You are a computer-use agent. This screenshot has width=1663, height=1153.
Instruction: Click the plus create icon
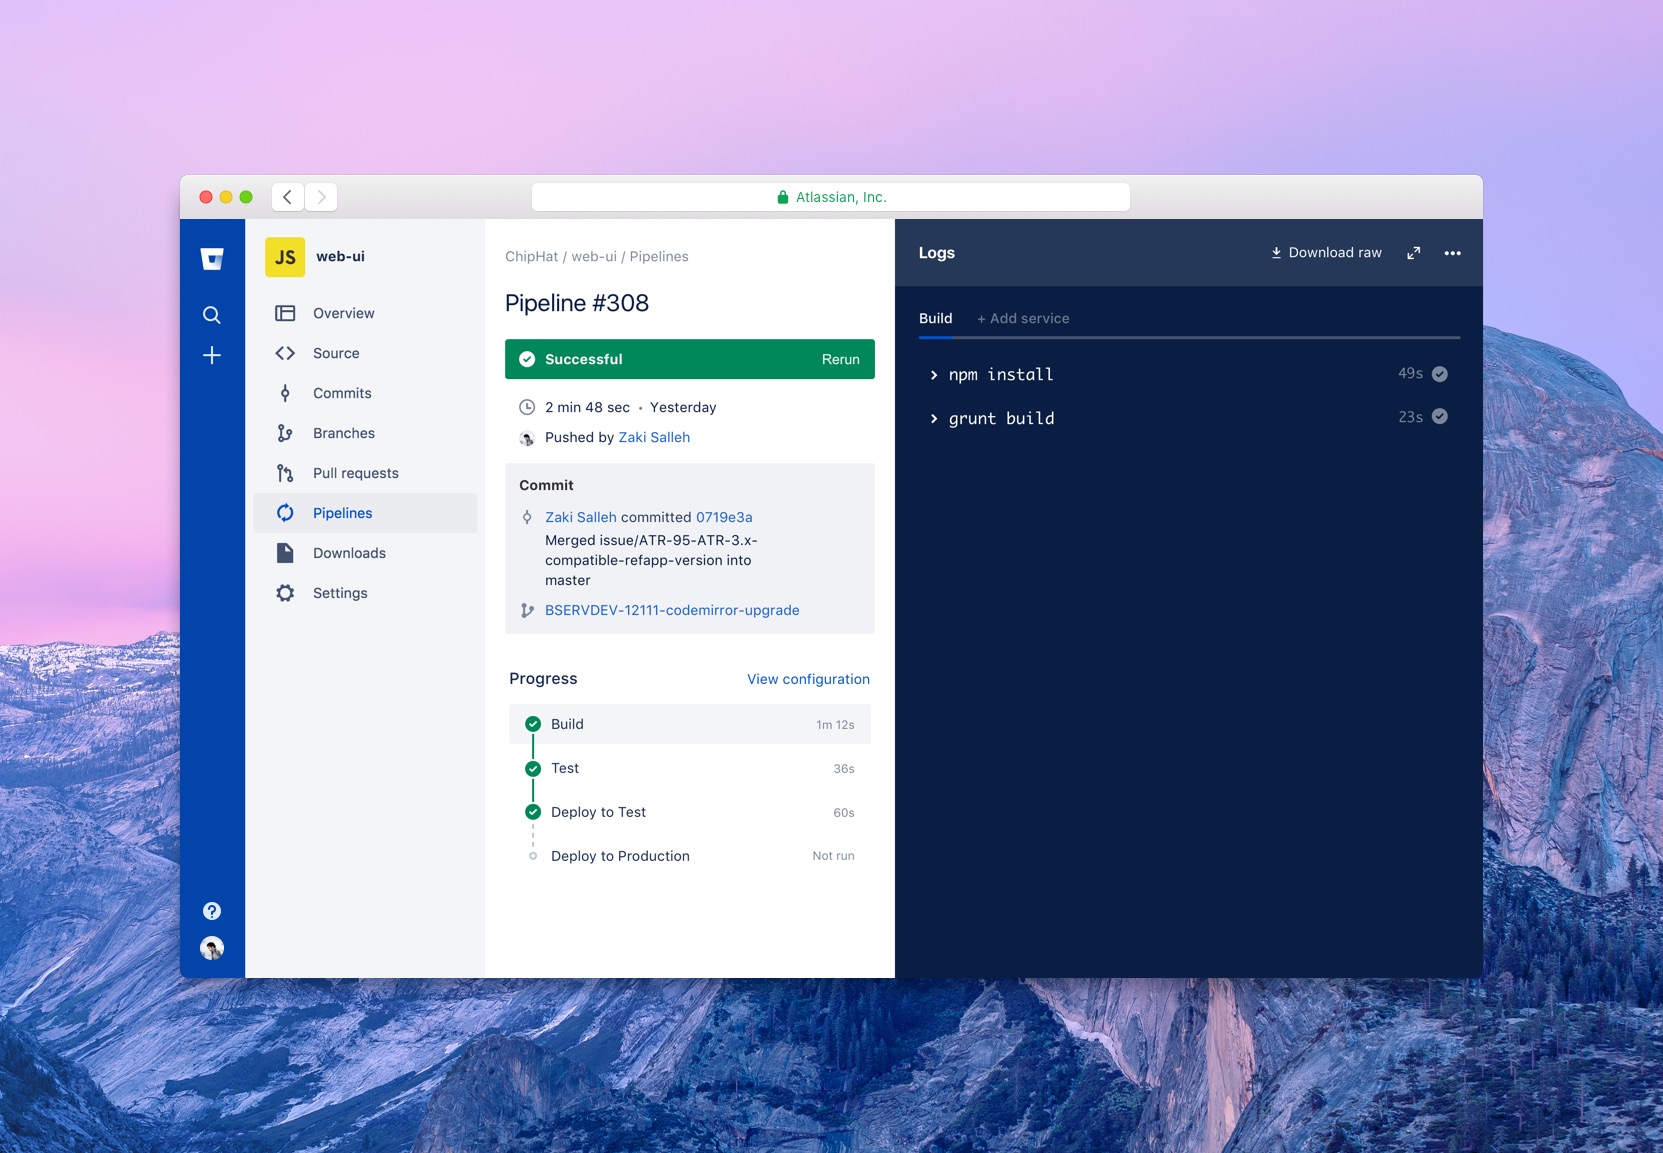pos(212,355)
